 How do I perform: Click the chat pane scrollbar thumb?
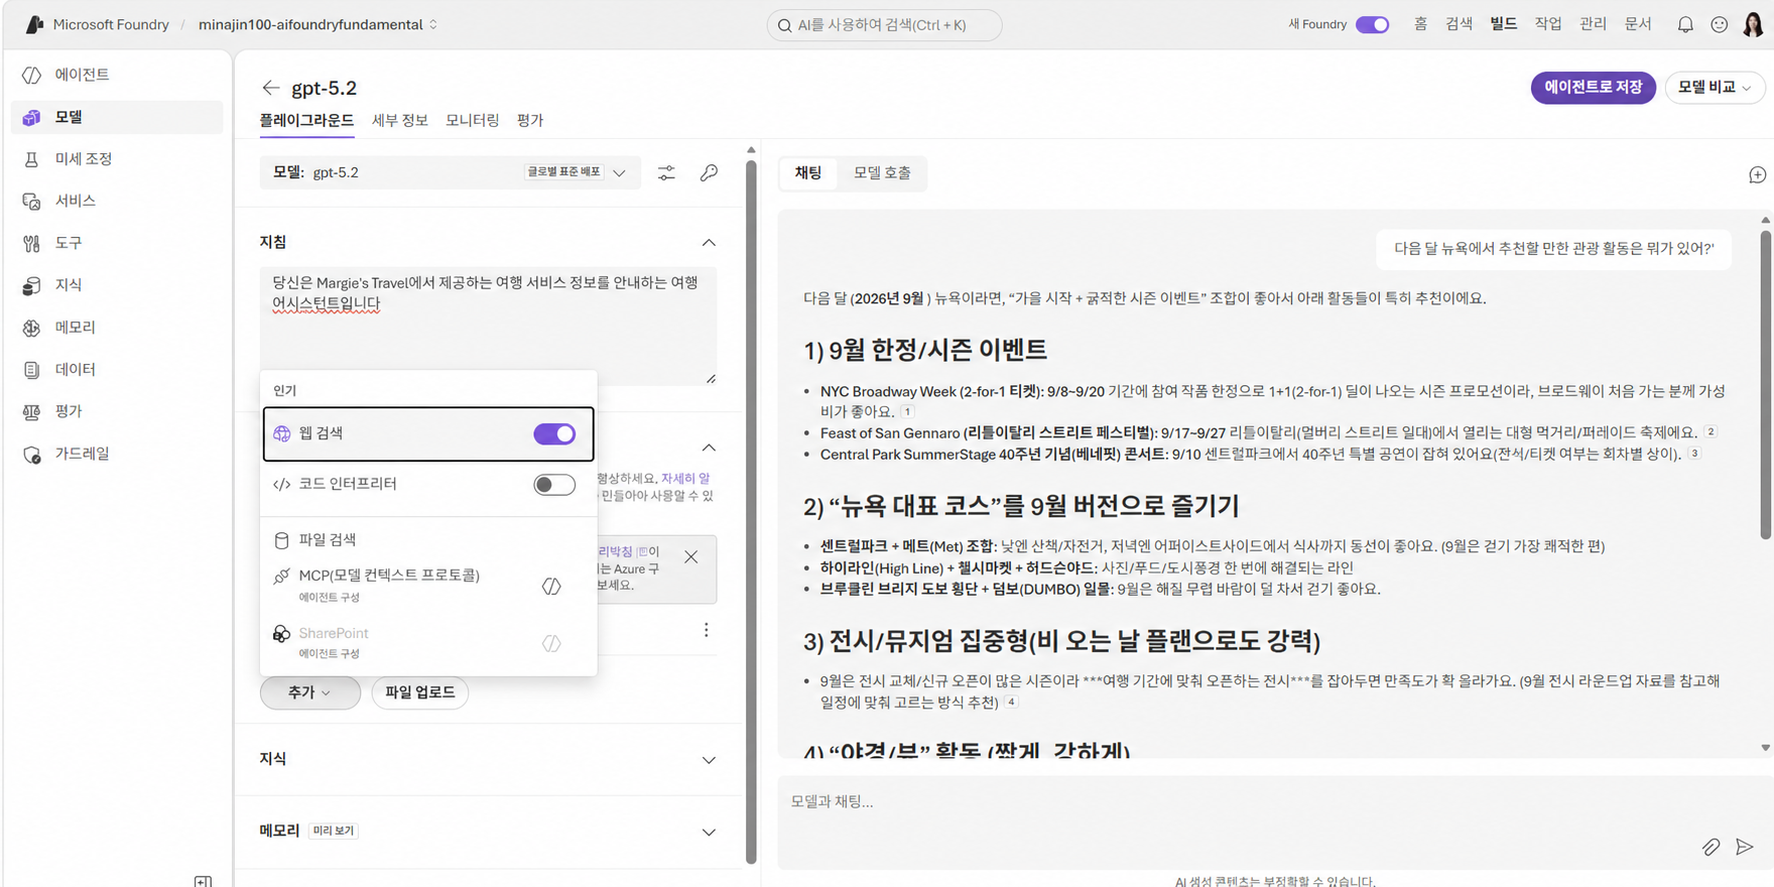1765,385
